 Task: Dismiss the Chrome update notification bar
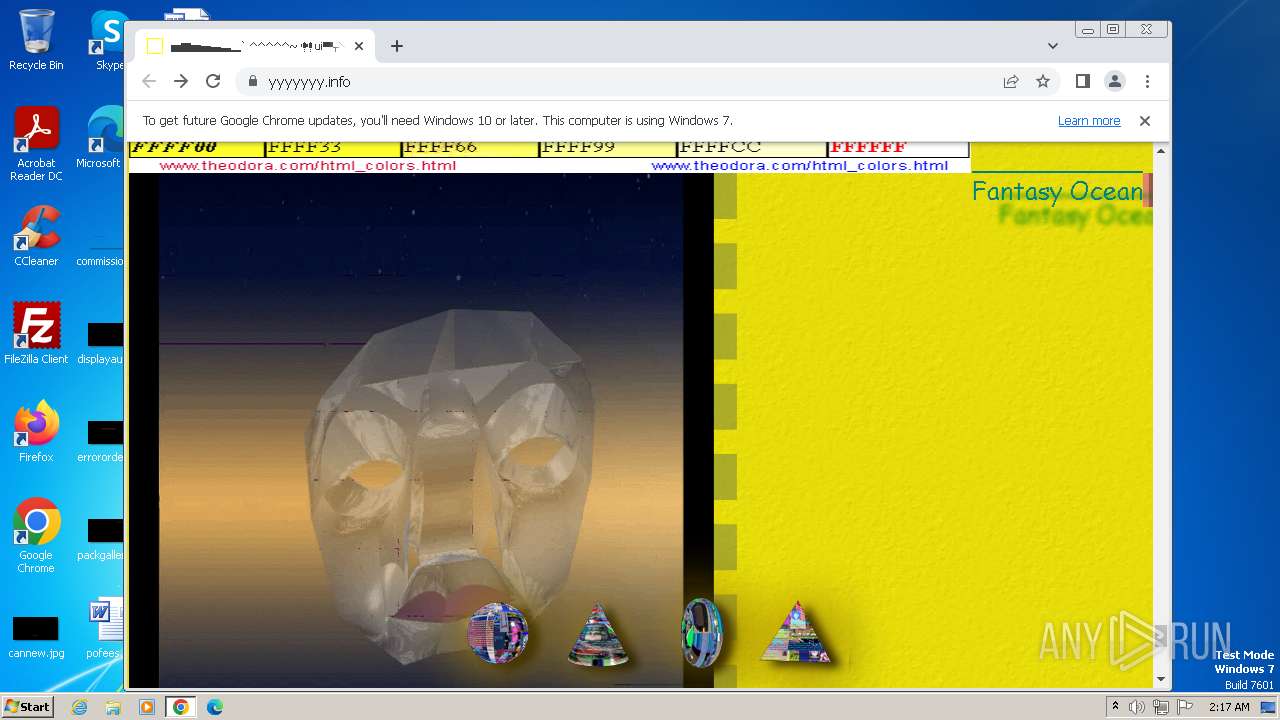click(x=1145, y=121)
